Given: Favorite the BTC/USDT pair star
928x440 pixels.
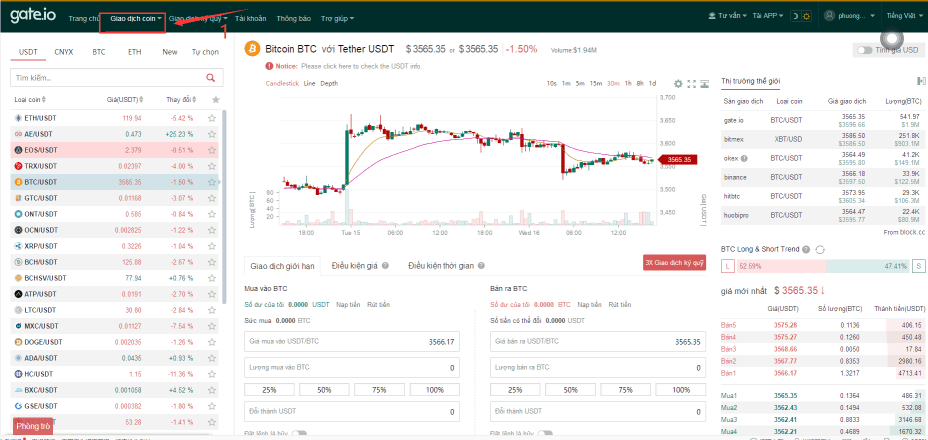Looking at the screenshot, I should tap(212, 182).
